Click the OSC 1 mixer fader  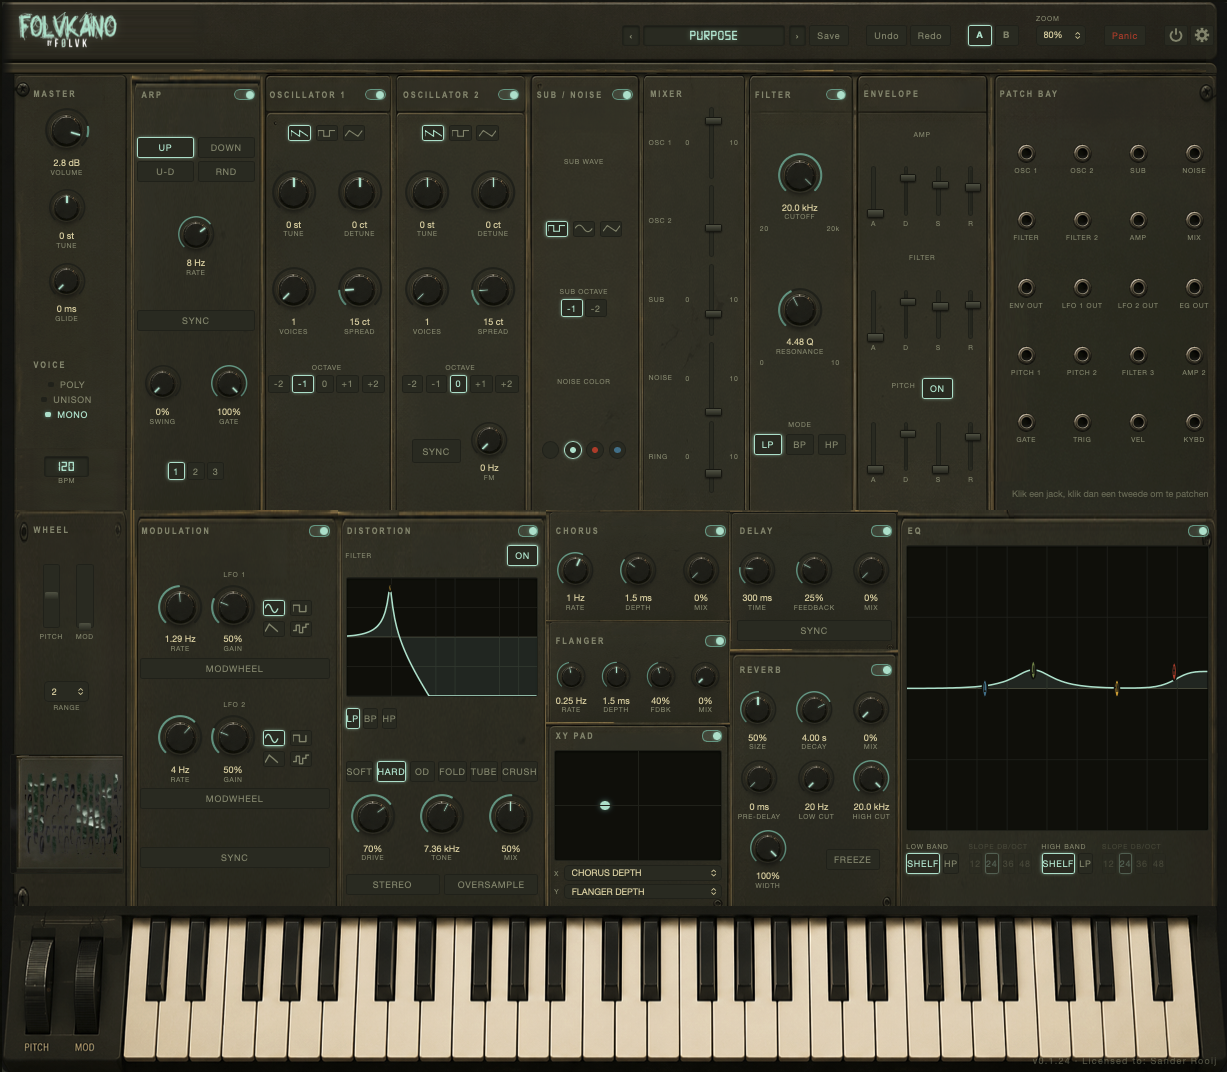coord(713,121)
